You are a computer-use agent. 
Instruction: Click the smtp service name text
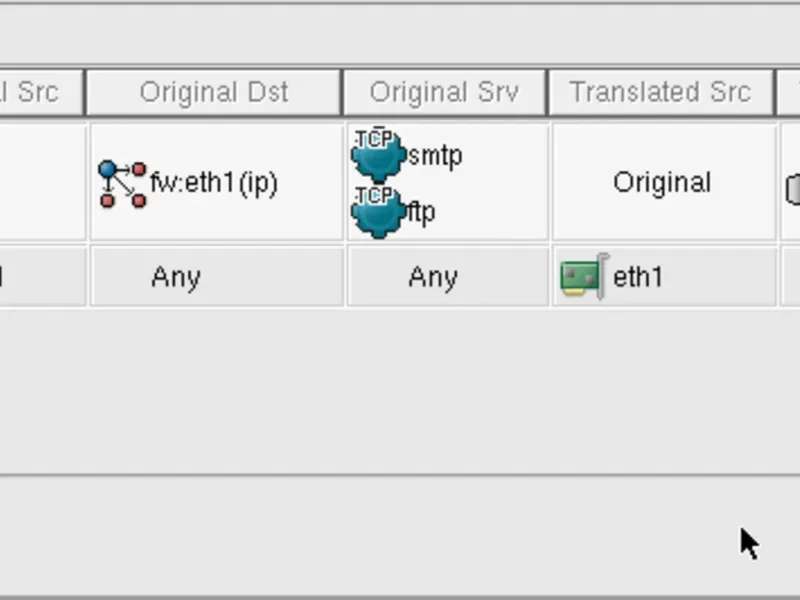[x=435, y=156]
